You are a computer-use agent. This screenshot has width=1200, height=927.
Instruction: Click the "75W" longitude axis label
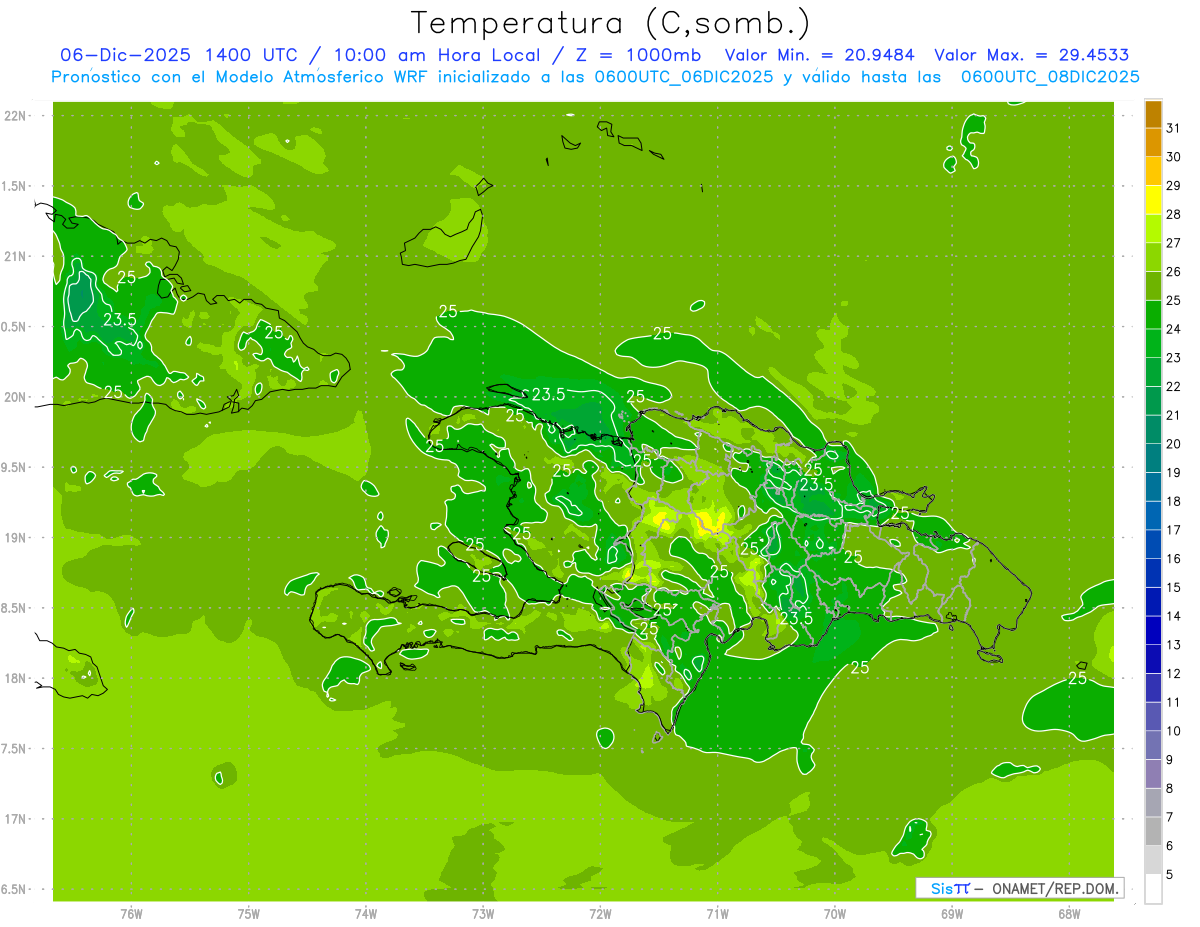249,914
